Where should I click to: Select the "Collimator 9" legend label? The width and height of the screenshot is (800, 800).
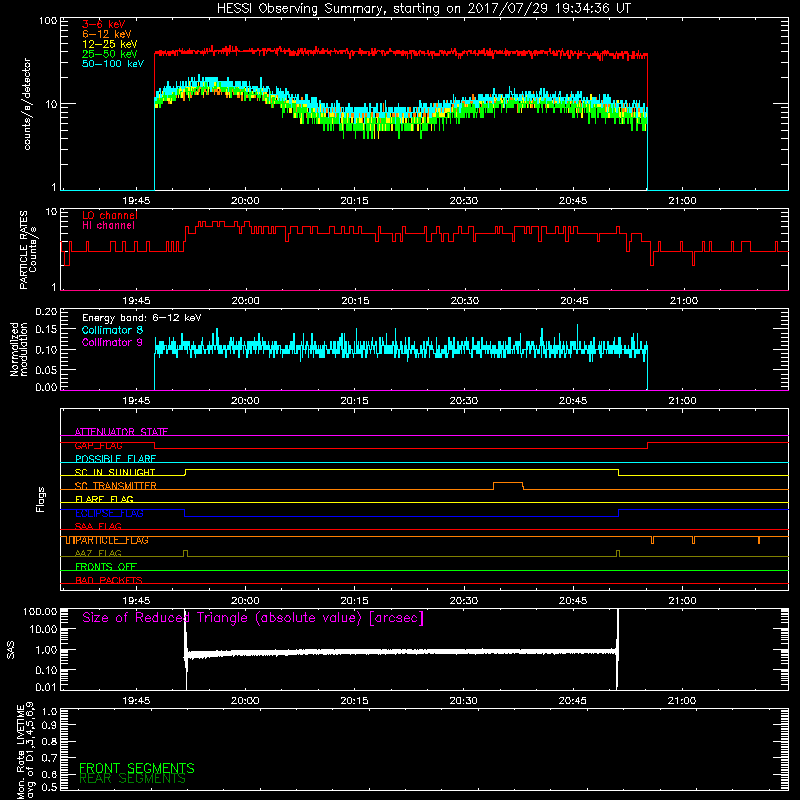[x=112, y=342]
